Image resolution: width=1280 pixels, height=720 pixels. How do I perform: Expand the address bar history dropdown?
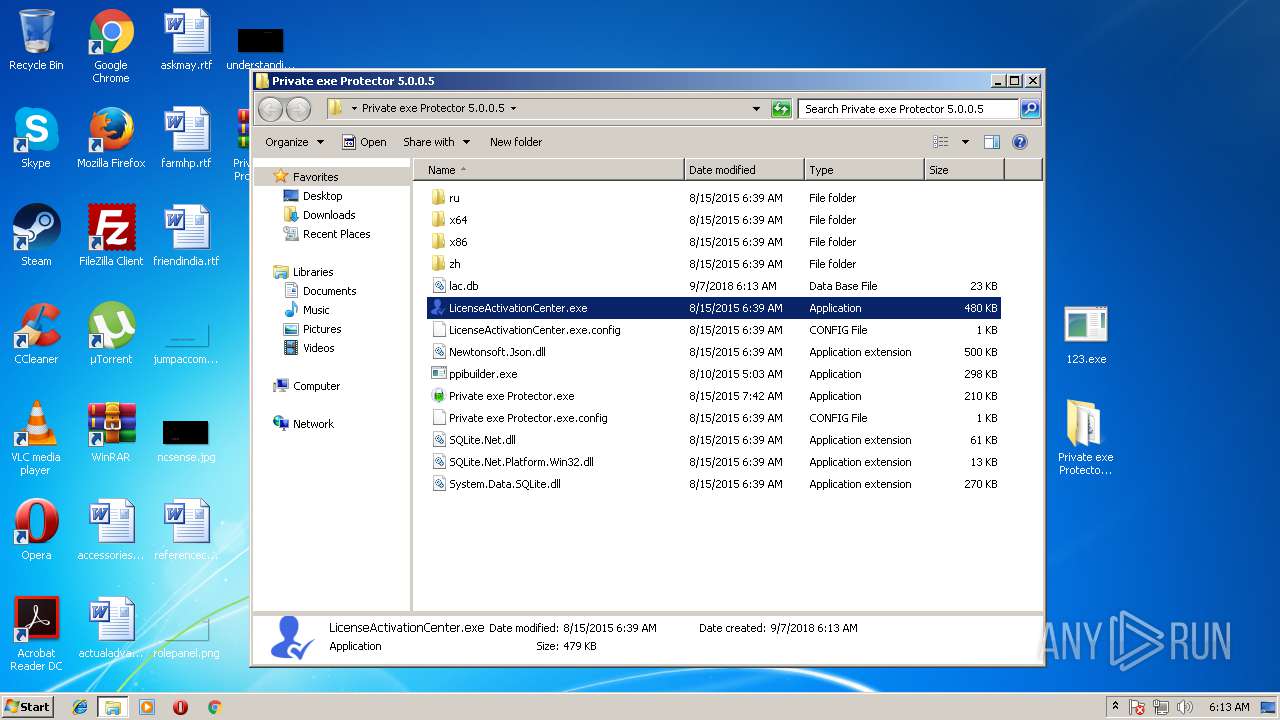click(x=756, y=109)
